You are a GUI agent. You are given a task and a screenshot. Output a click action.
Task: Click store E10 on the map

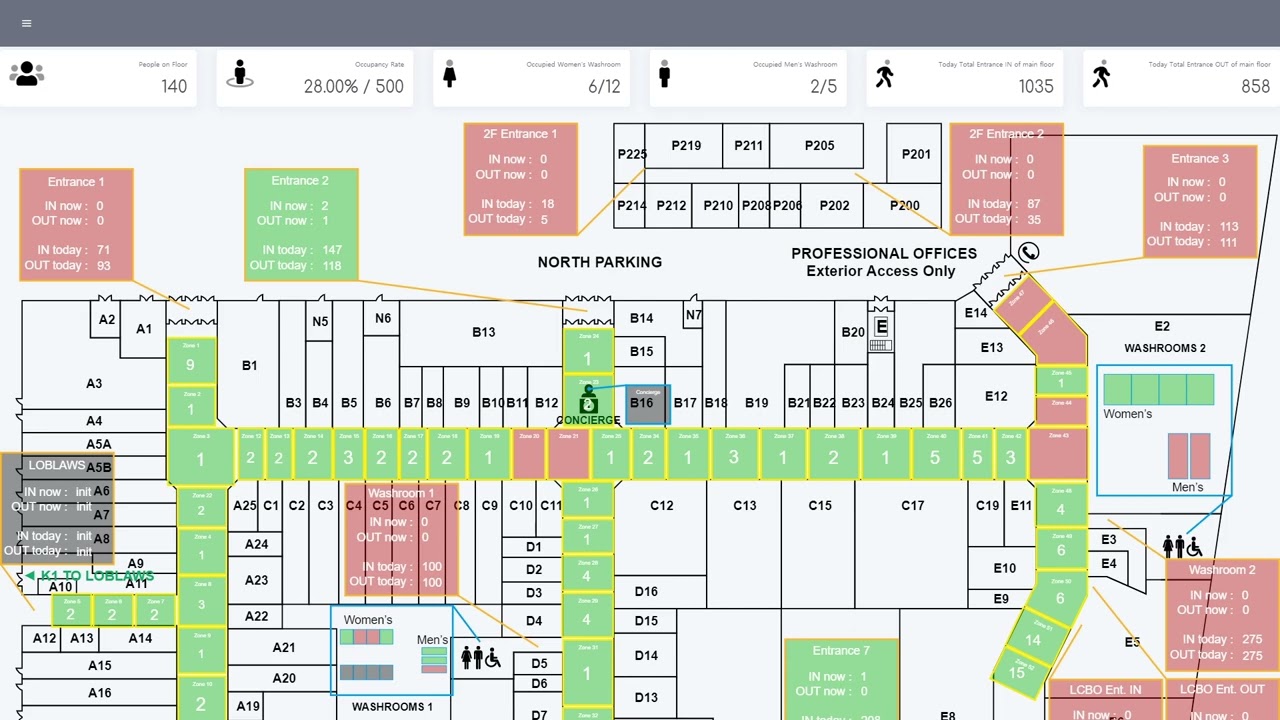[1005, 568]
